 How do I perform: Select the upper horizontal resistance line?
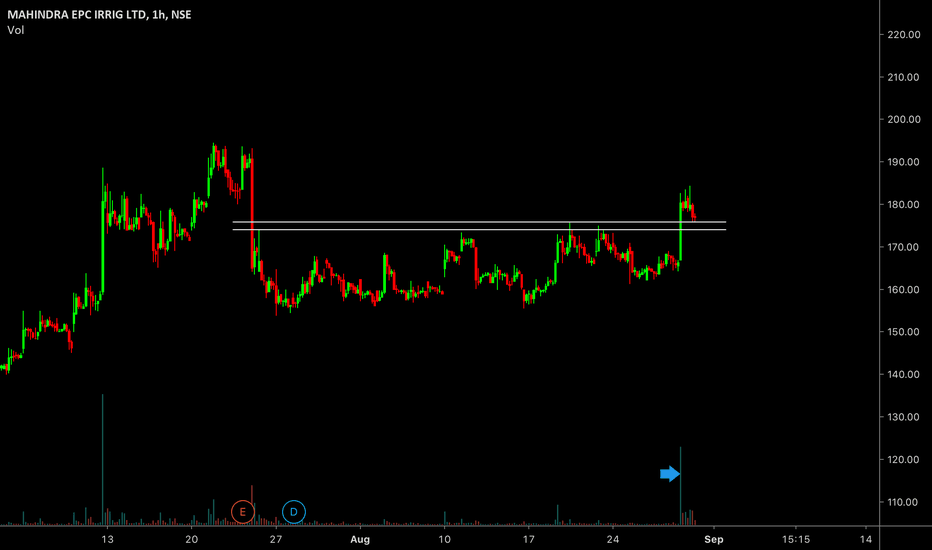pos(479,222)
